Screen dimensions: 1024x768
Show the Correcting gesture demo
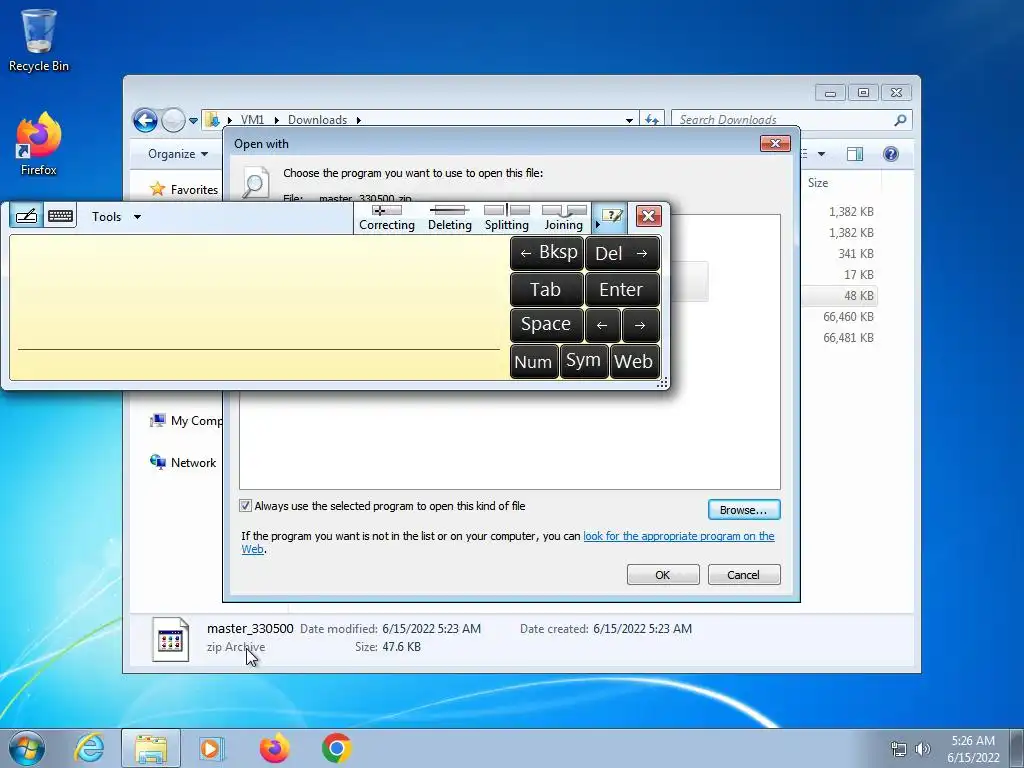click(x=387, y=218)
